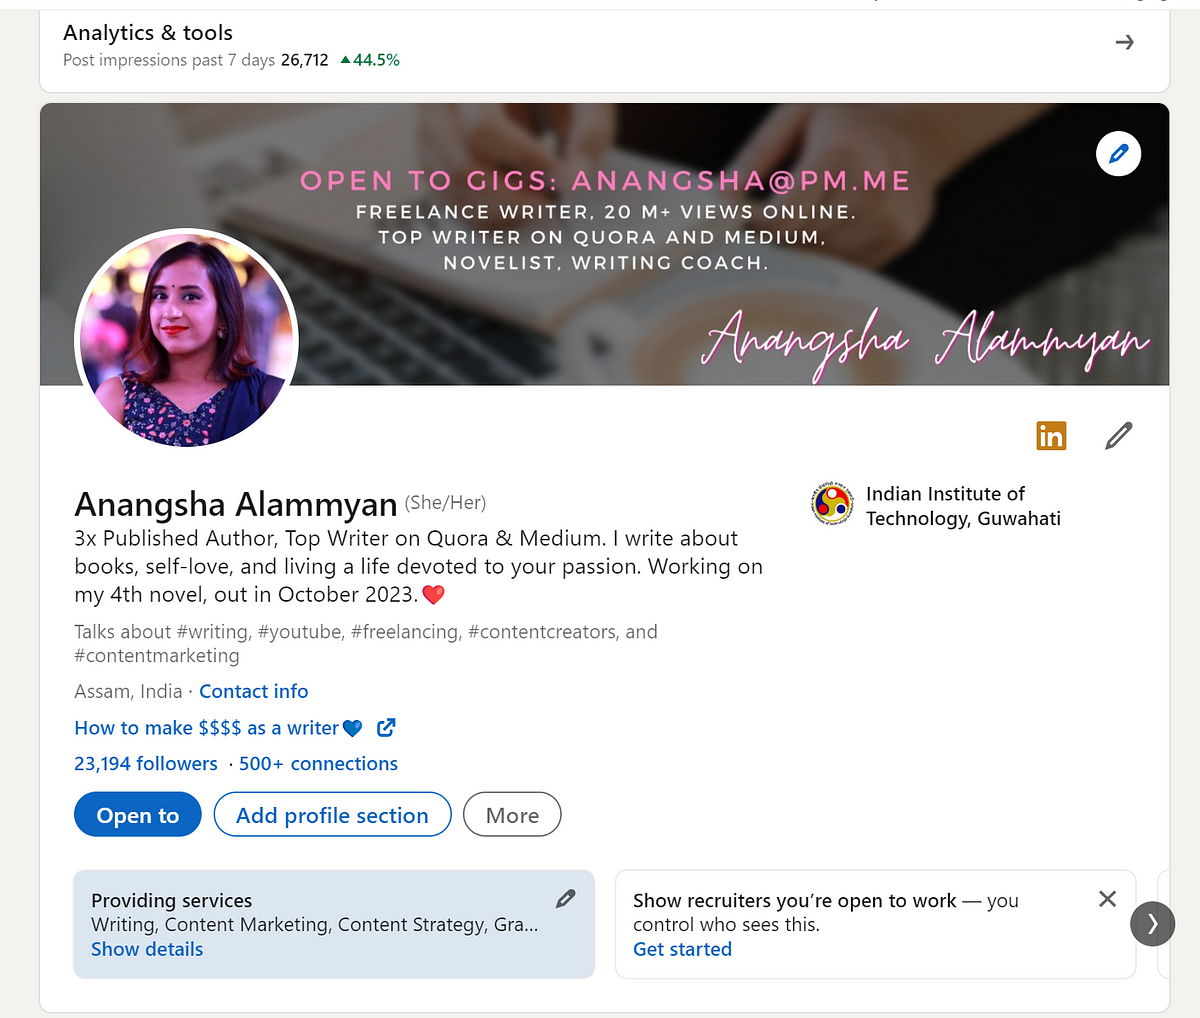This screenshot has height=1018, width=1200.
Task: Click the gold LinkedIn logo badge
Action: point(1051,435)
